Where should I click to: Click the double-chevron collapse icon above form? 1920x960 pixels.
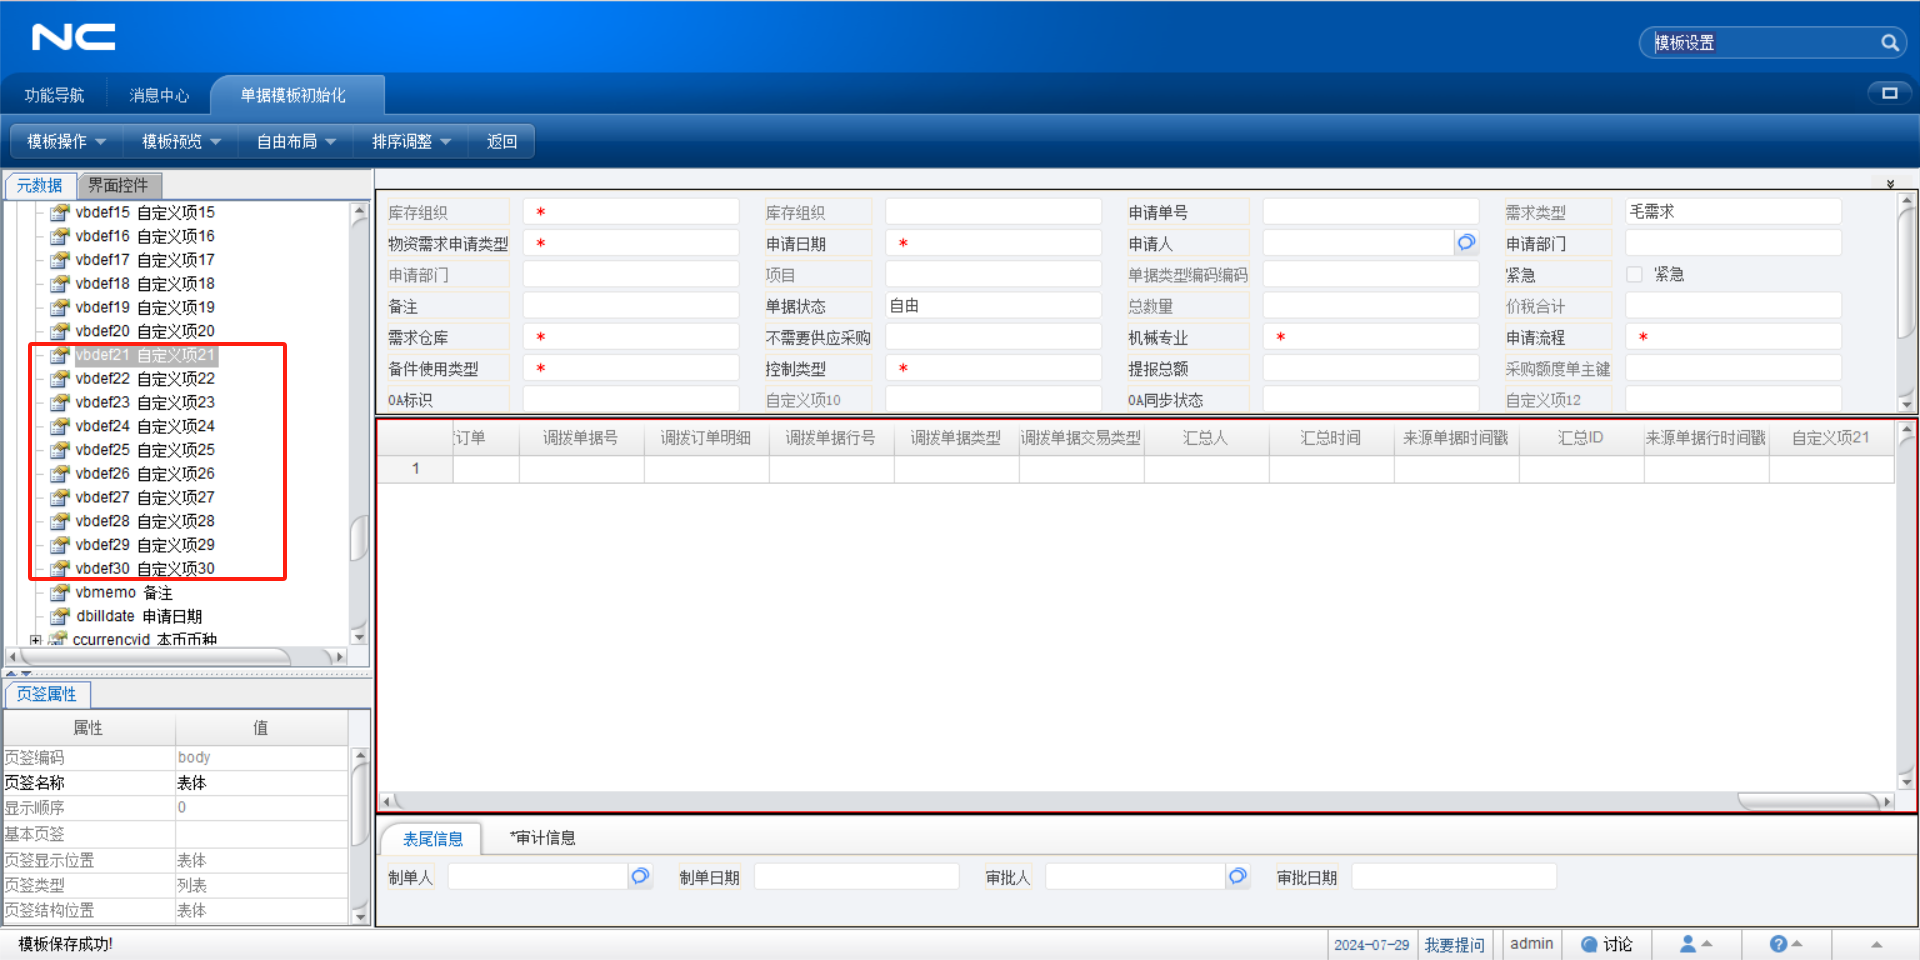click(1890, 183)
